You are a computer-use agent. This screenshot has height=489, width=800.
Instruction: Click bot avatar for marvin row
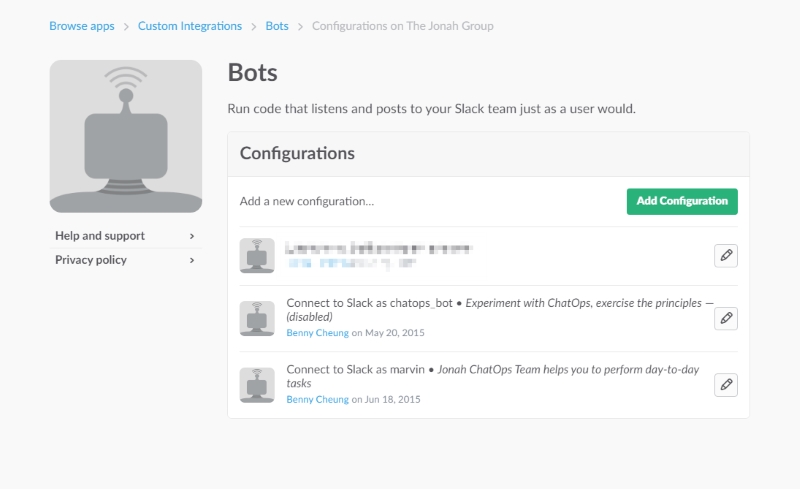257,385
